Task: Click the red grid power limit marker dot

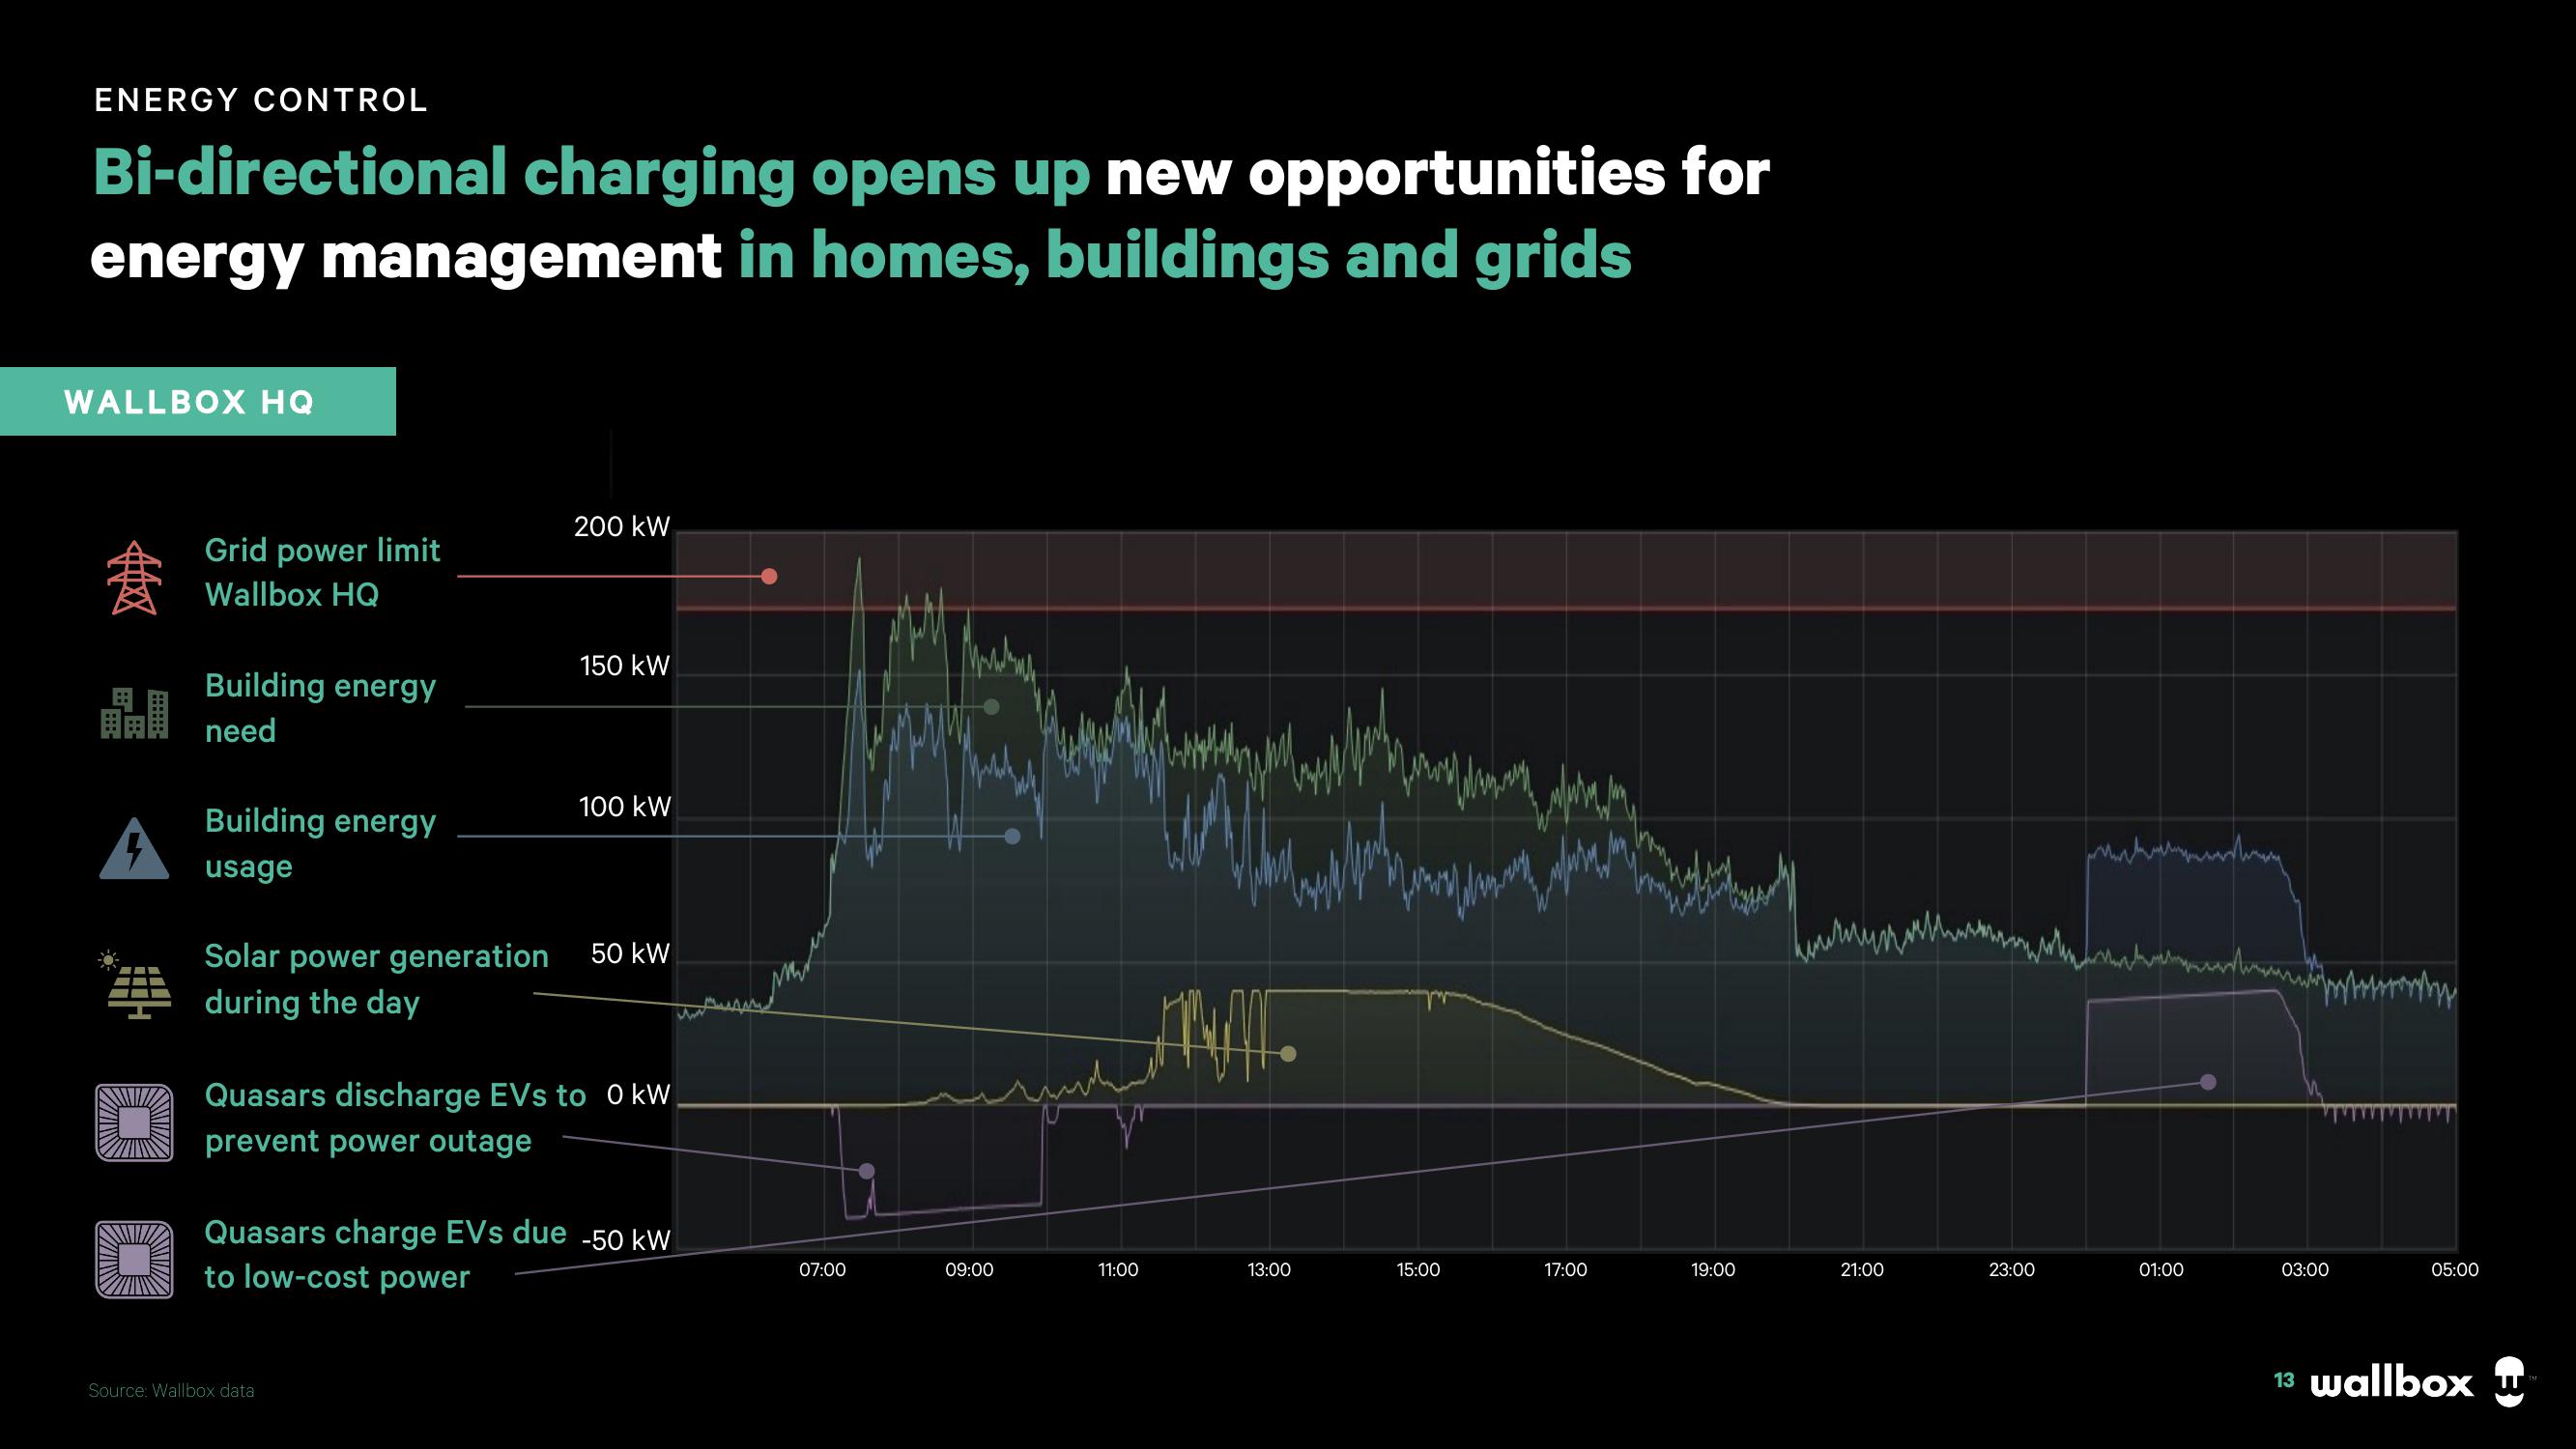Action: pos(769,576)
